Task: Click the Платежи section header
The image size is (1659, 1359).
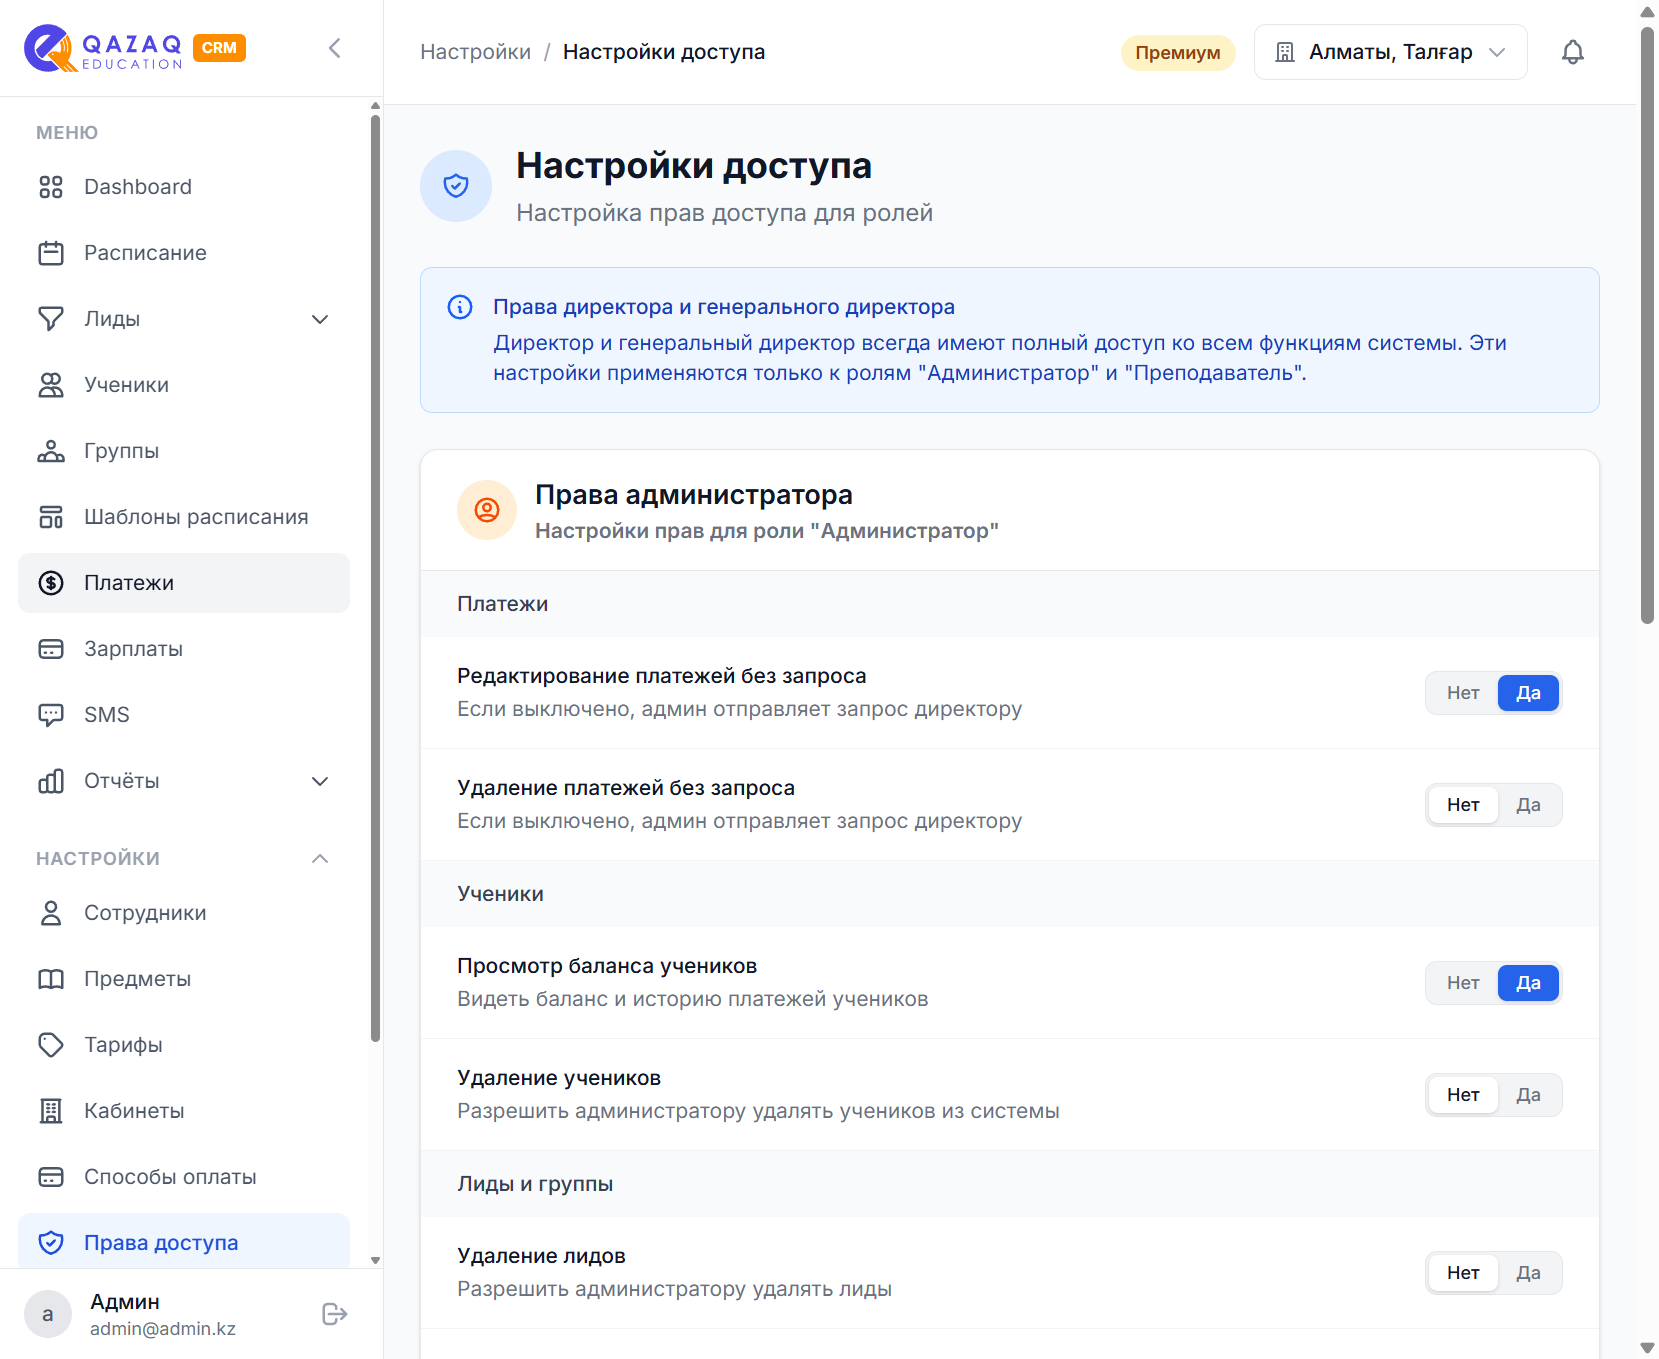Action: [x=1010, y=604]
